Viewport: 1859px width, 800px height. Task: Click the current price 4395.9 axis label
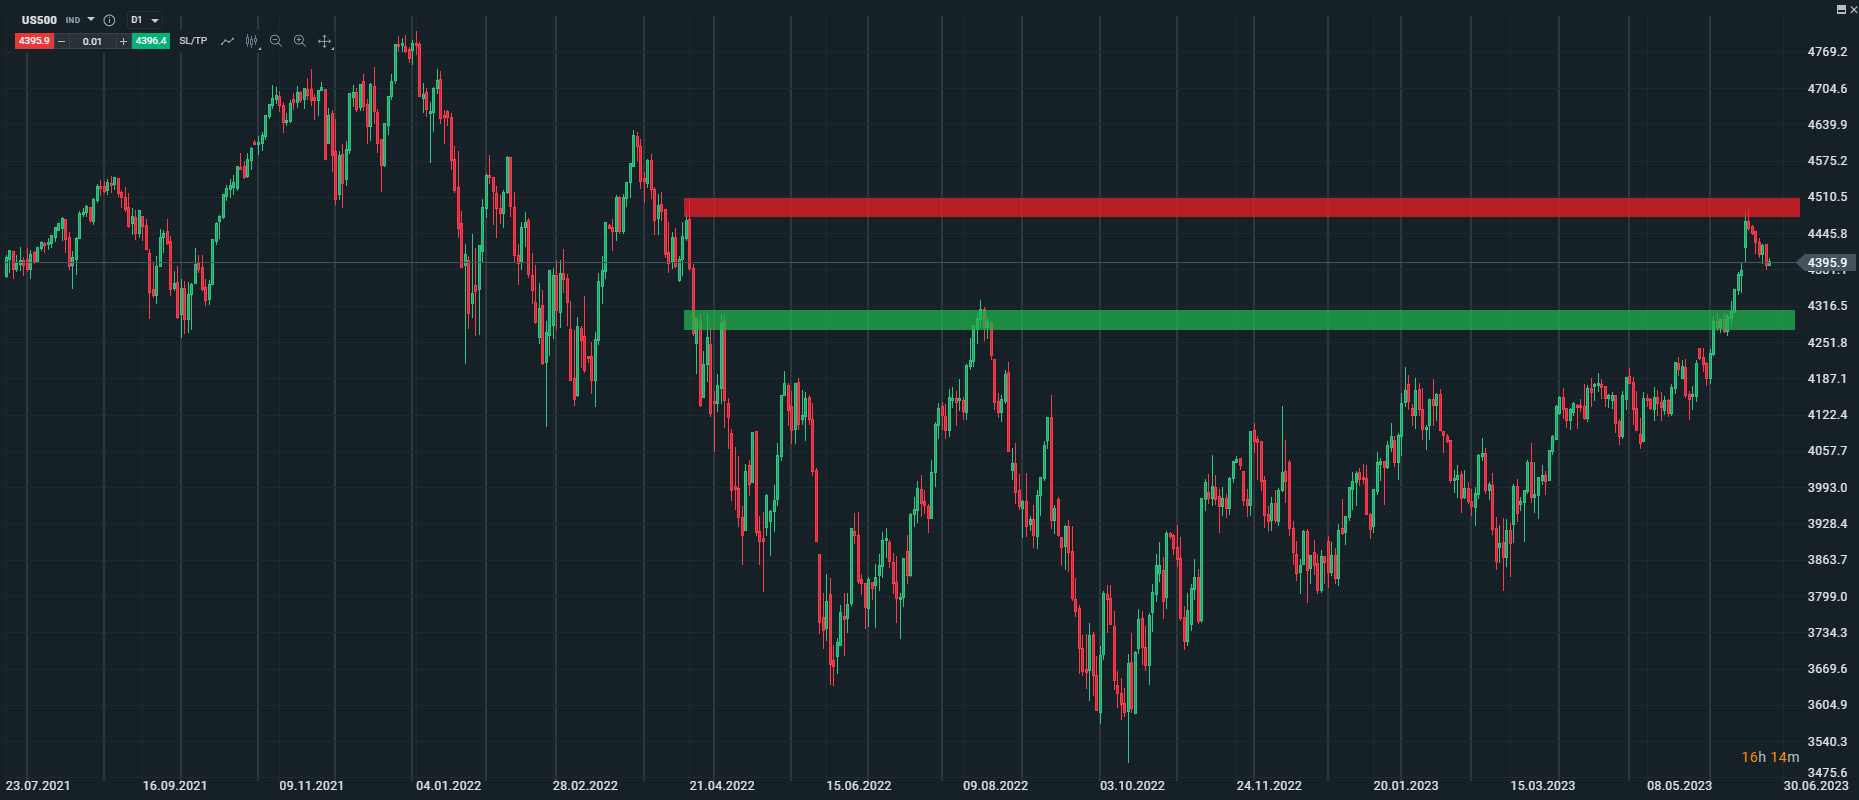1827,264
